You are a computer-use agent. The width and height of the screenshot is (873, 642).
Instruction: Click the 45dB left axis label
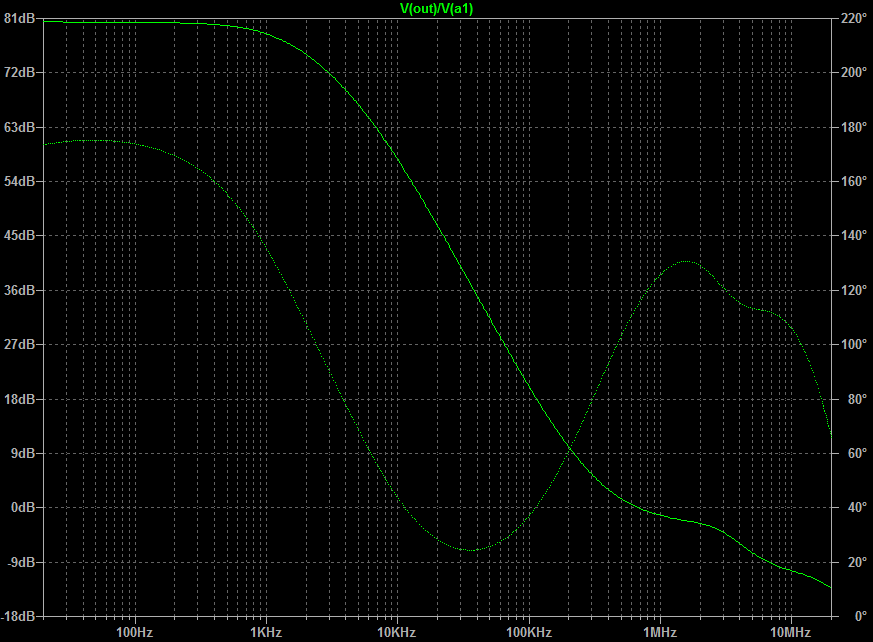click(19, 236)
